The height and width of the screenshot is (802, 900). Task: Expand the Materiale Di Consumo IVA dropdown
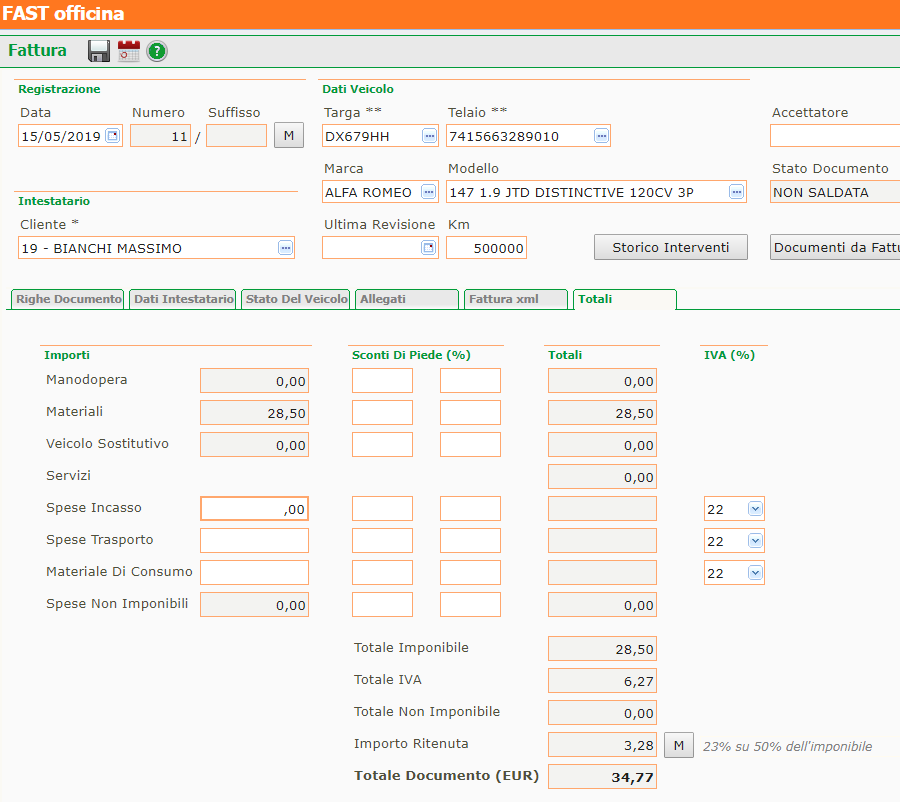(755, 573)
